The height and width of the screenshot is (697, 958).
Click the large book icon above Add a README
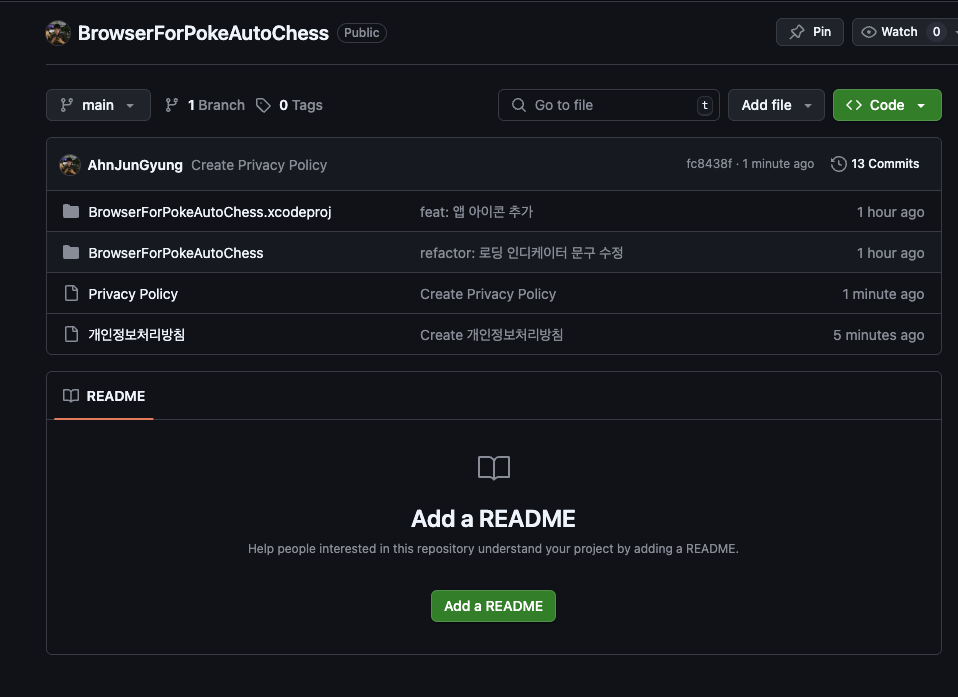(x=494, y=468)
